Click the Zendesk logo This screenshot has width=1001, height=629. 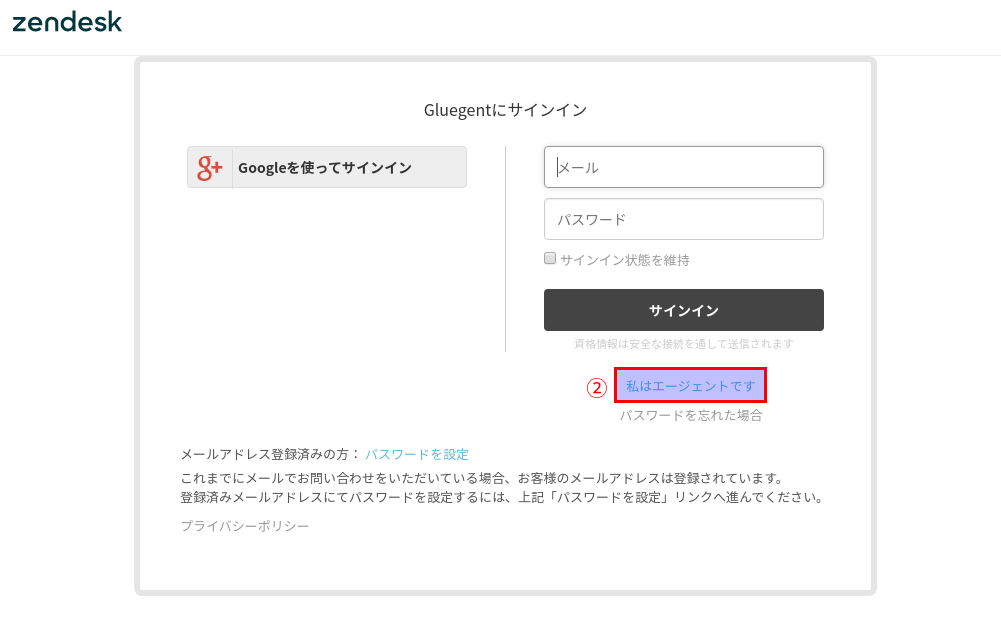point(67,22)
